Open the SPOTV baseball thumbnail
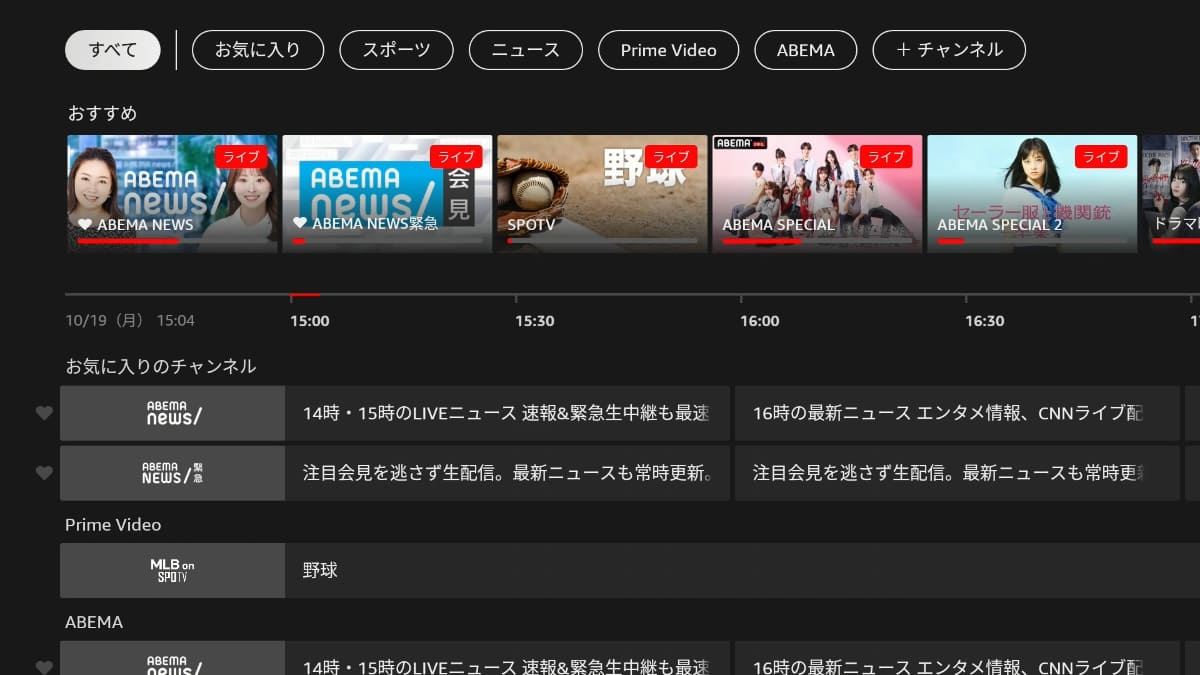The height and width of the screenshot is (675, 1200). click(602, 193)
